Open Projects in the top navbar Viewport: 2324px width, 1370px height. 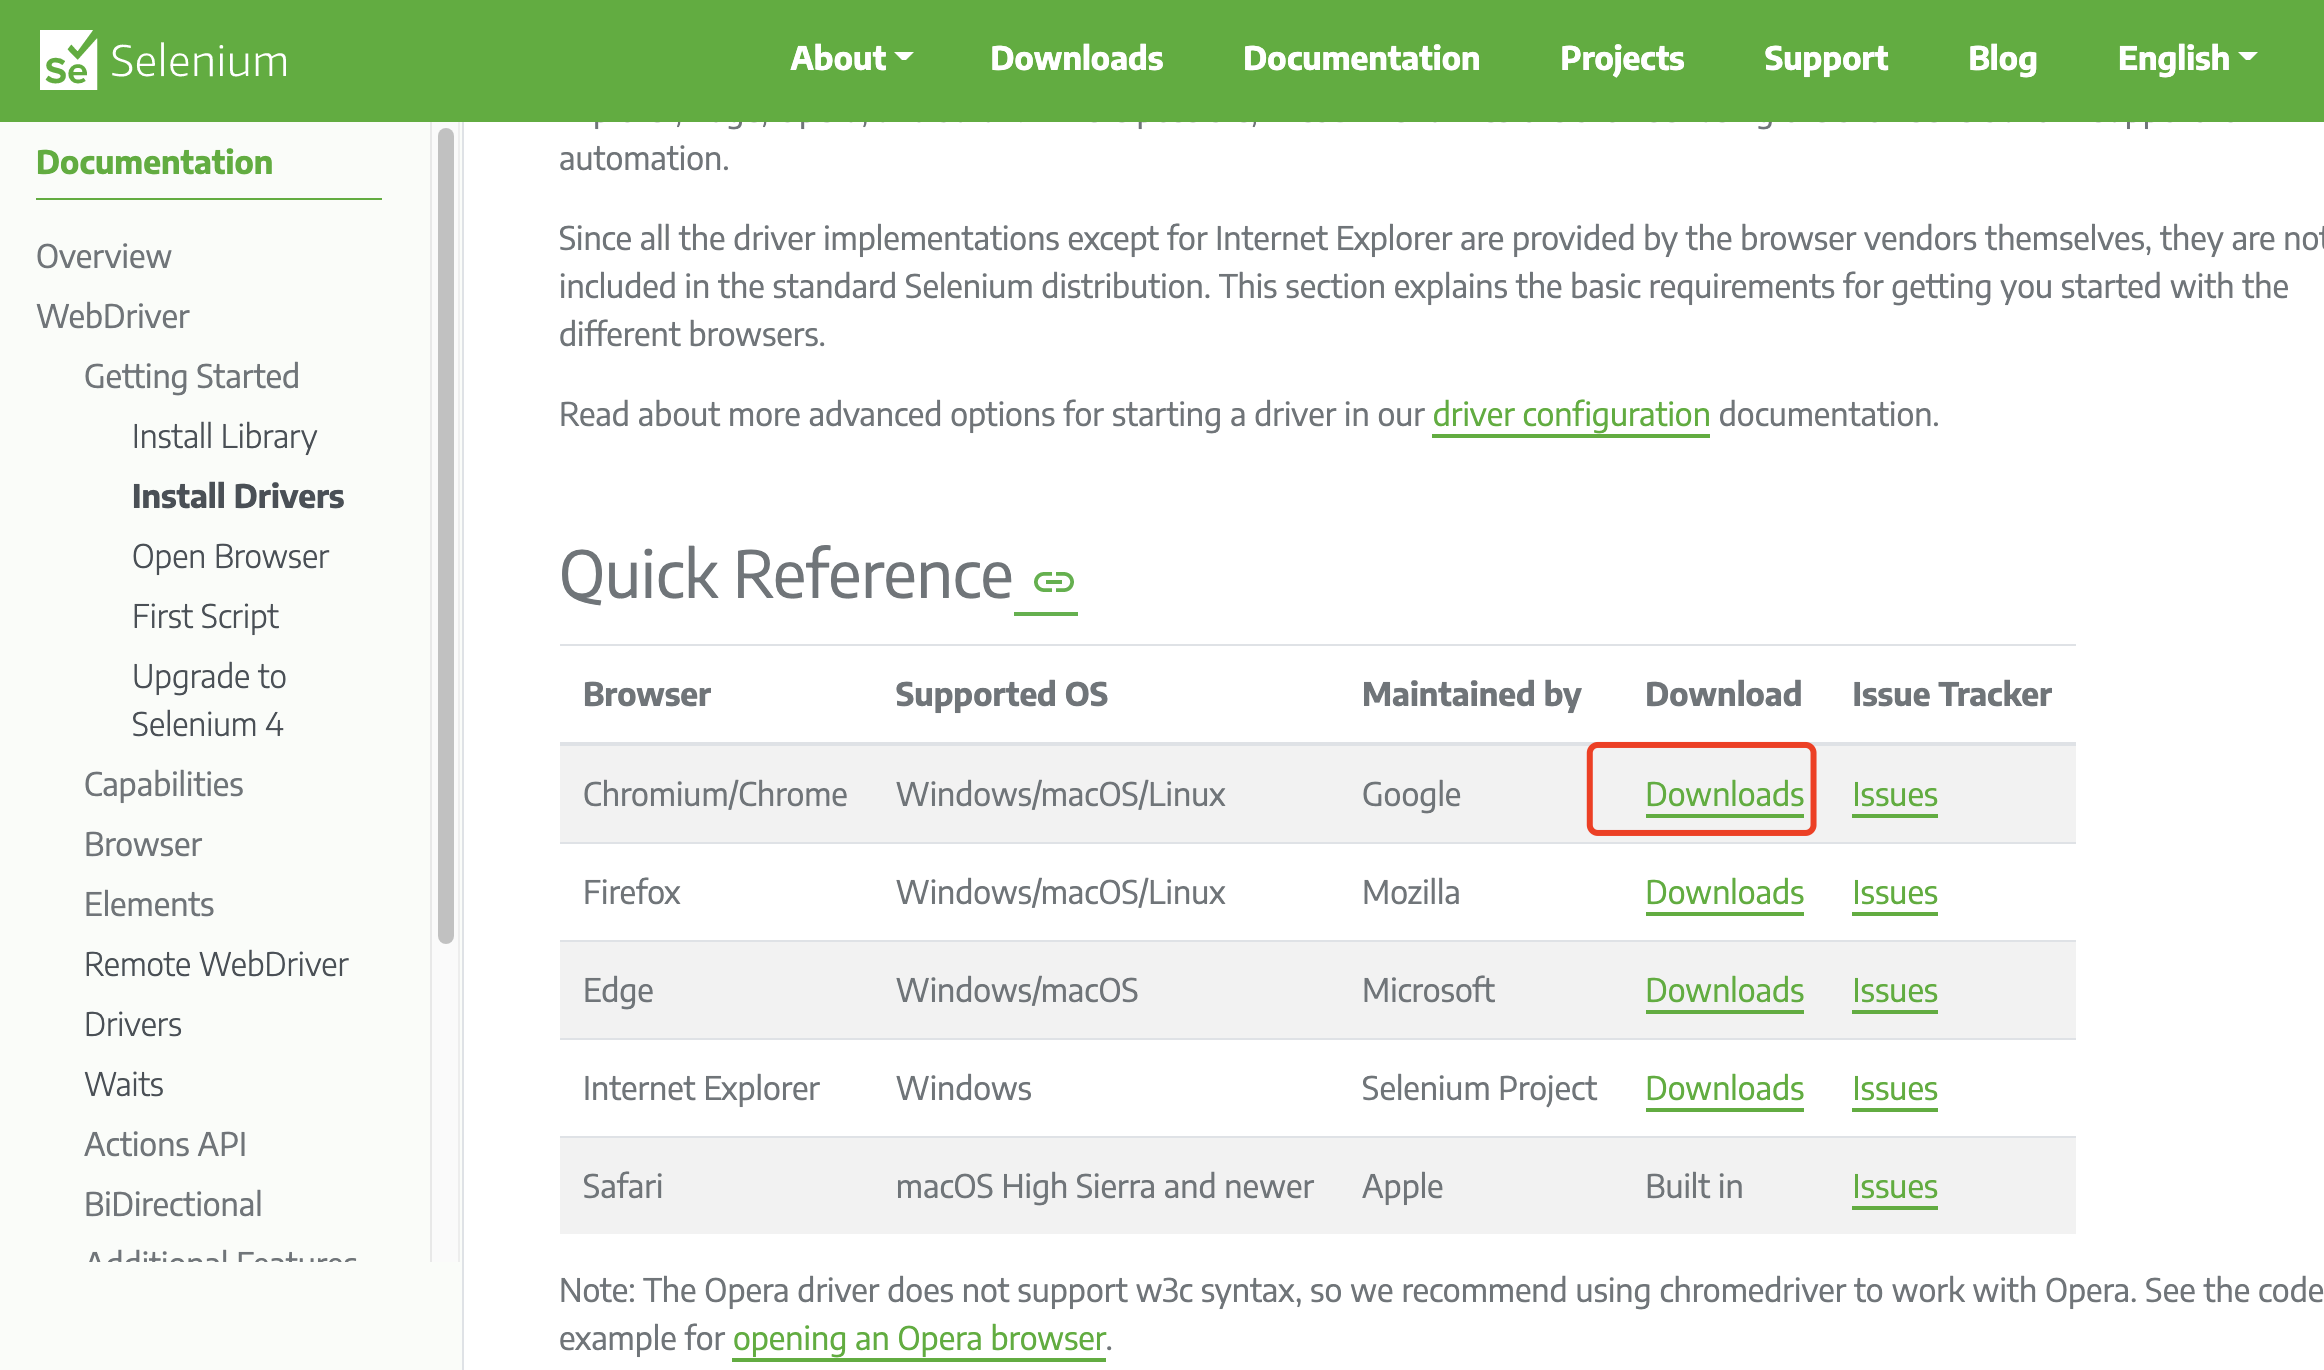pyautogui.click(x=1622, y=59)
